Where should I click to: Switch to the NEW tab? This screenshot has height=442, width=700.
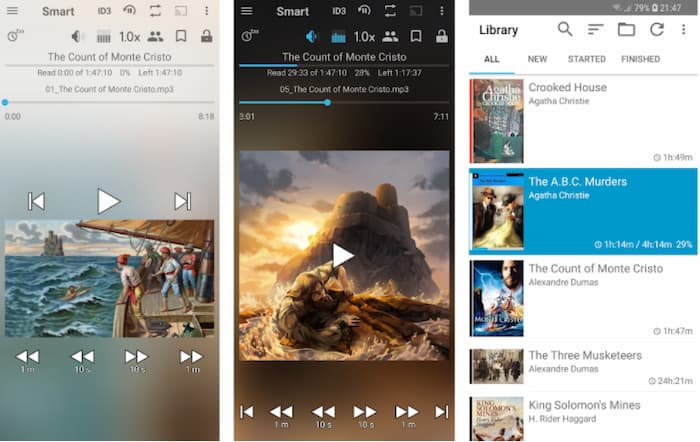pos(538,59)
